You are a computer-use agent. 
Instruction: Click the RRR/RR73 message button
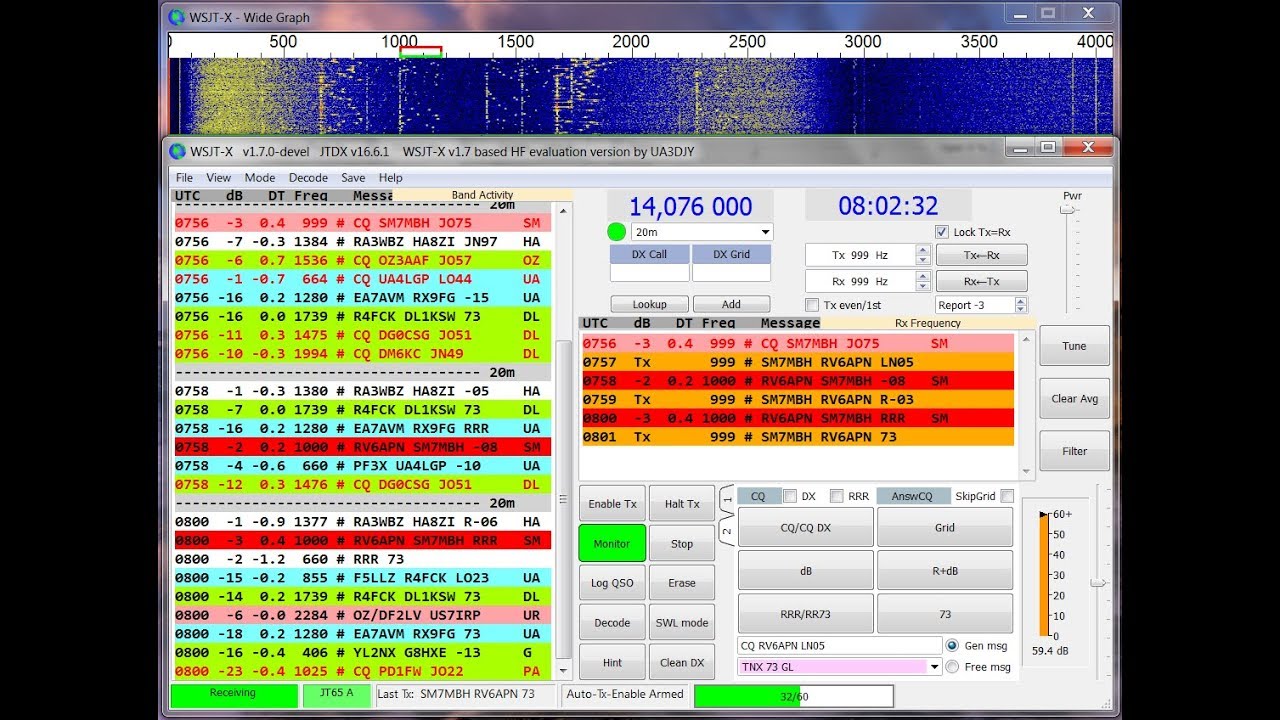(805, 614)
